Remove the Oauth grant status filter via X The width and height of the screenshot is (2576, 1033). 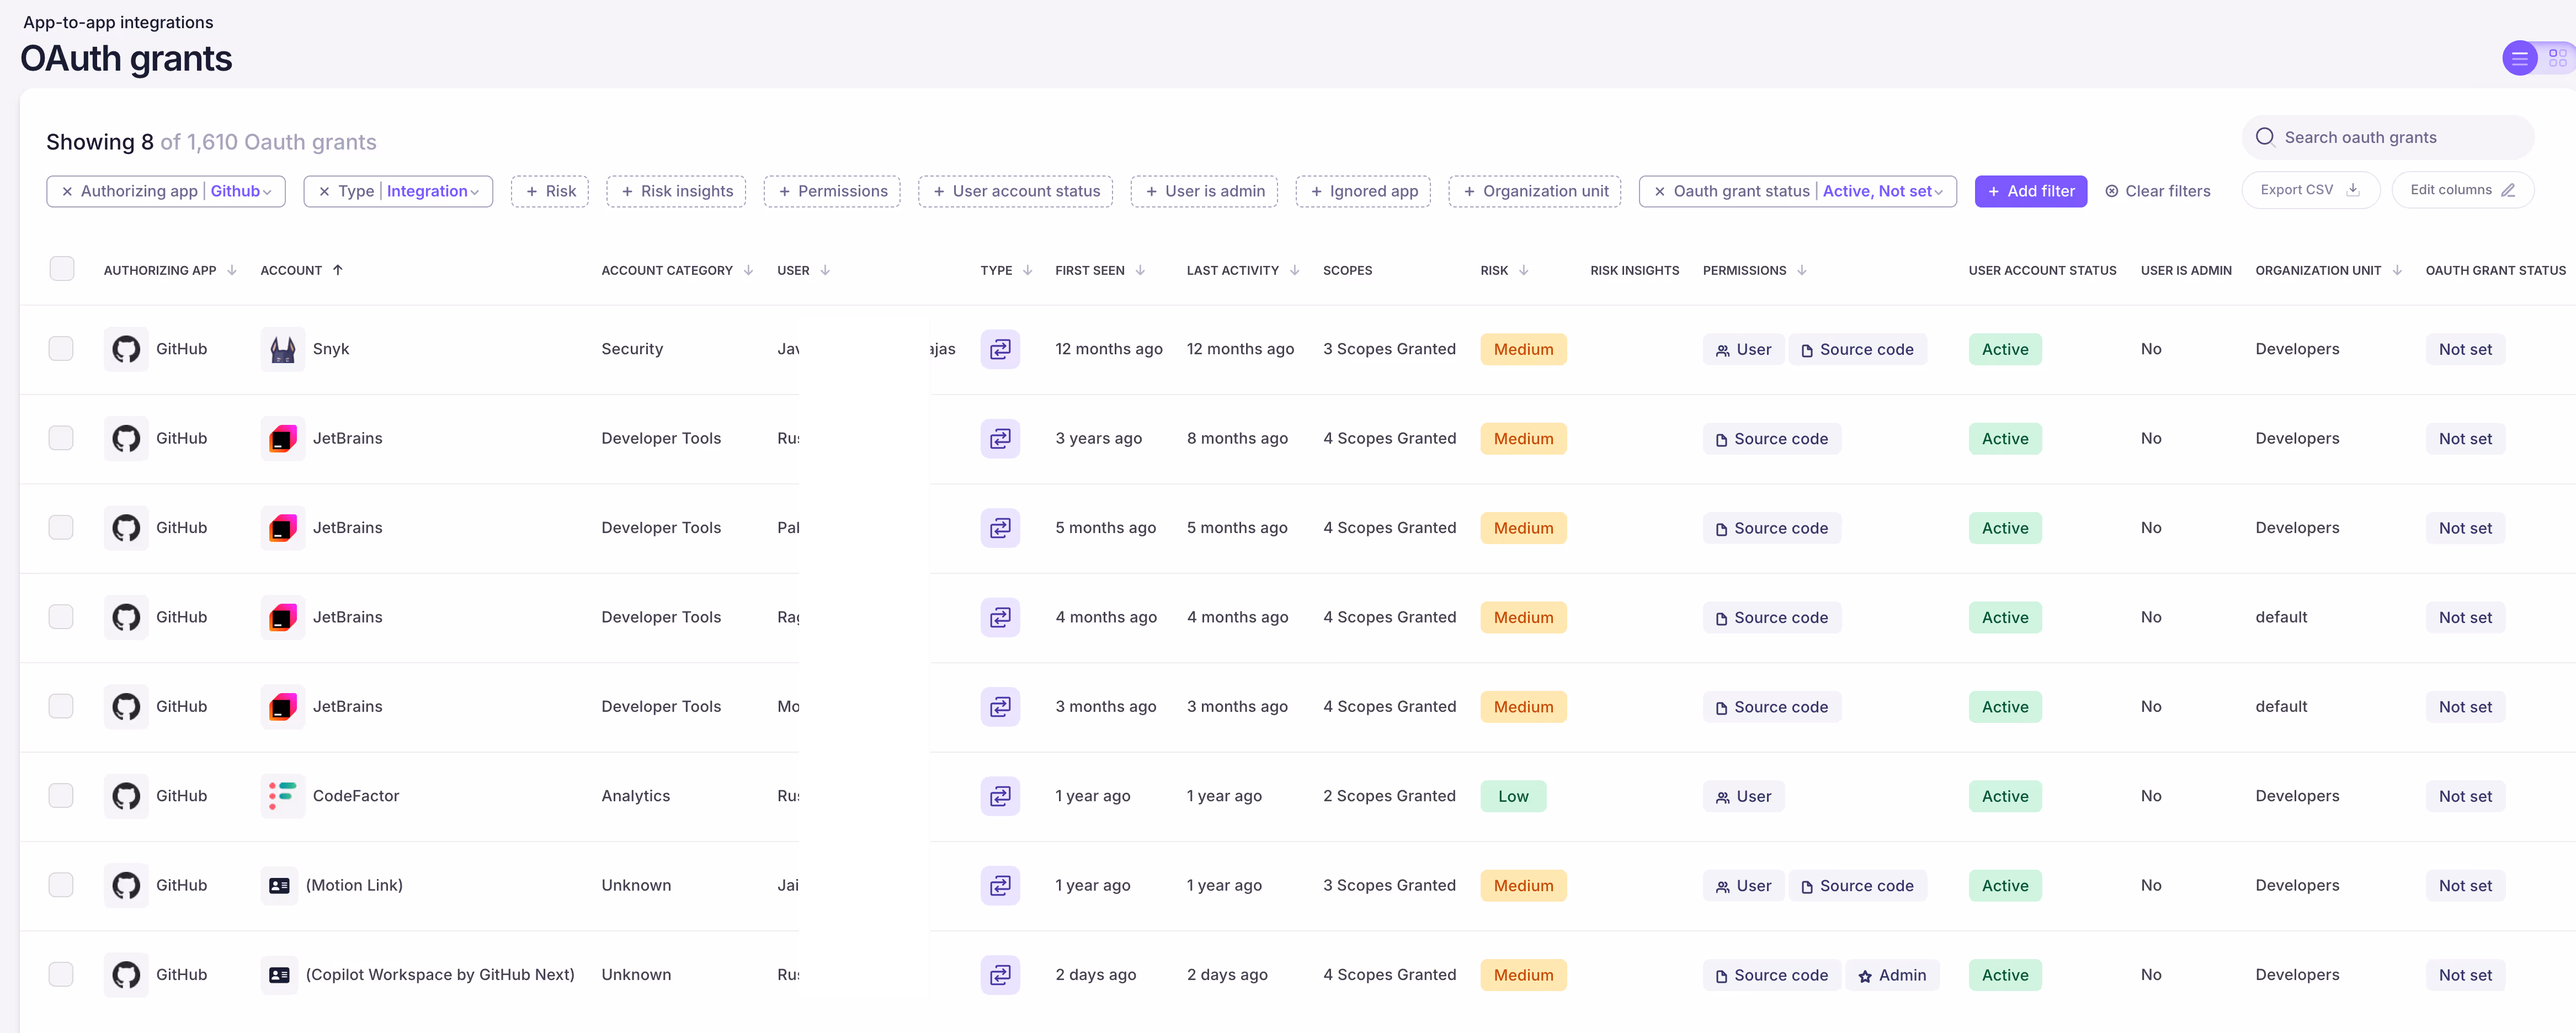pyautogui.click(x=1660, y=191)
